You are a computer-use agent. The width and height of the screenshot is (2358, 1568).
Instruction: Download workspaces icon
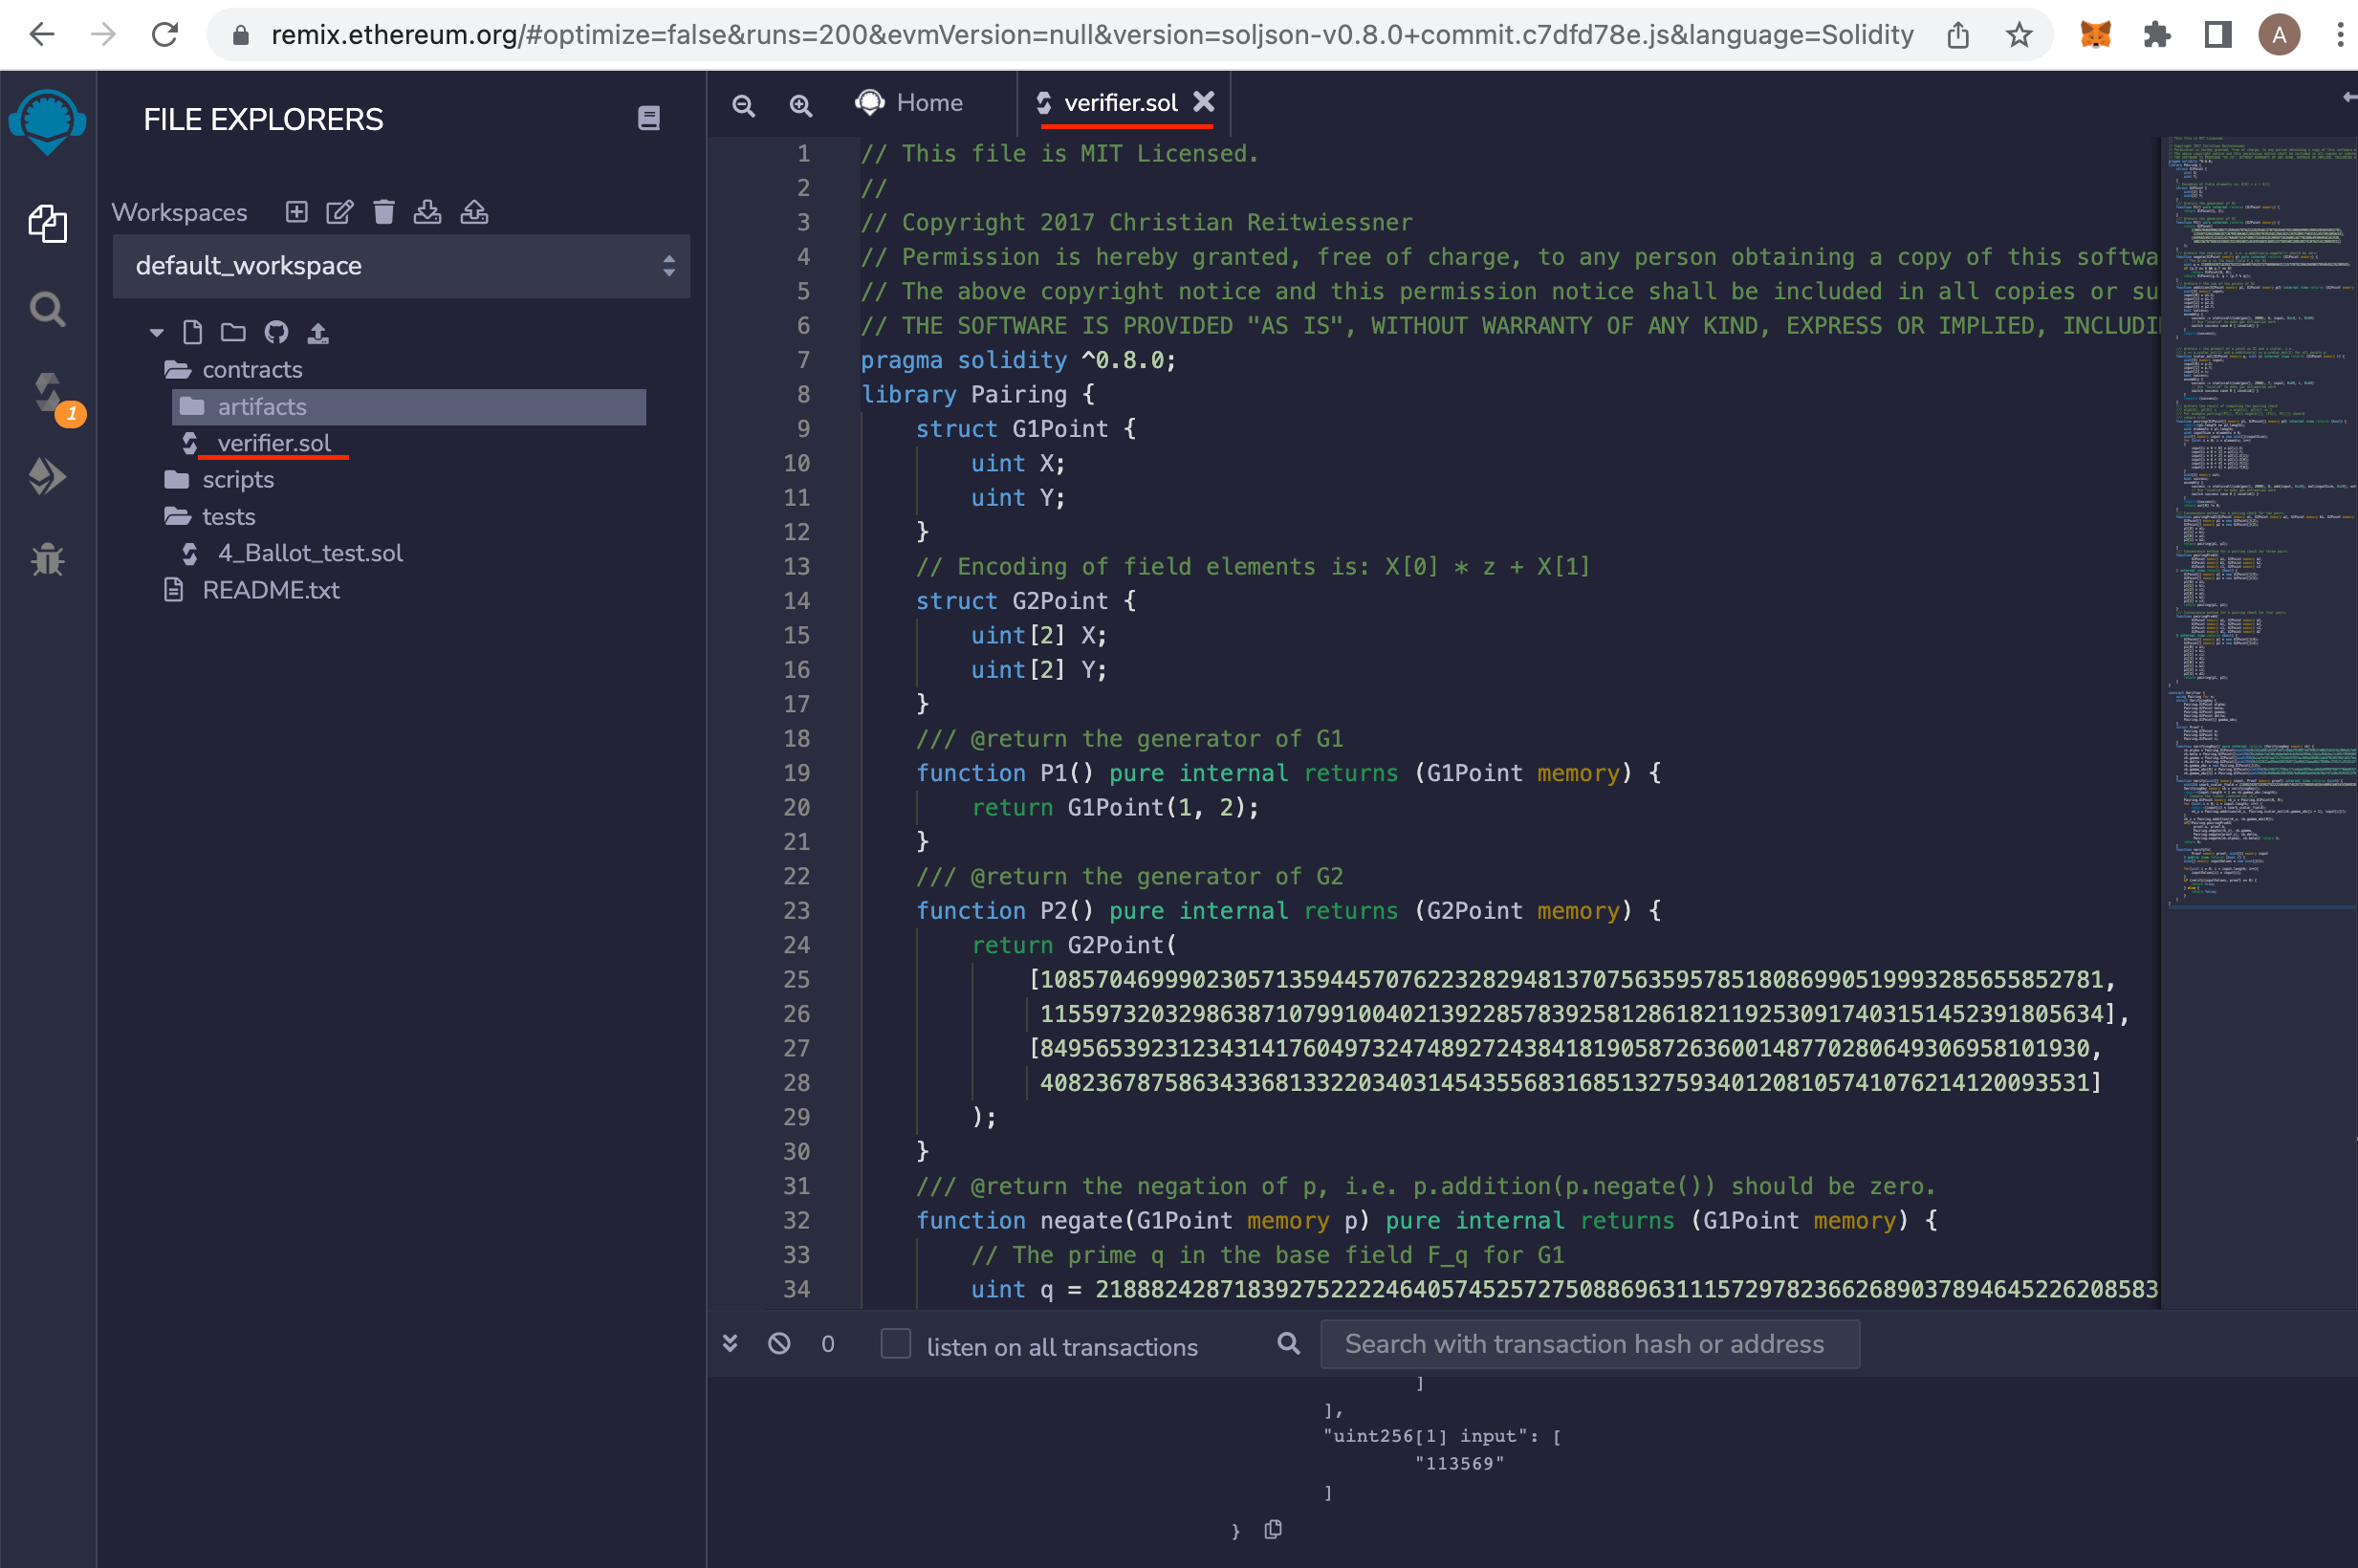pyautogui.click(x=427, y=211)
